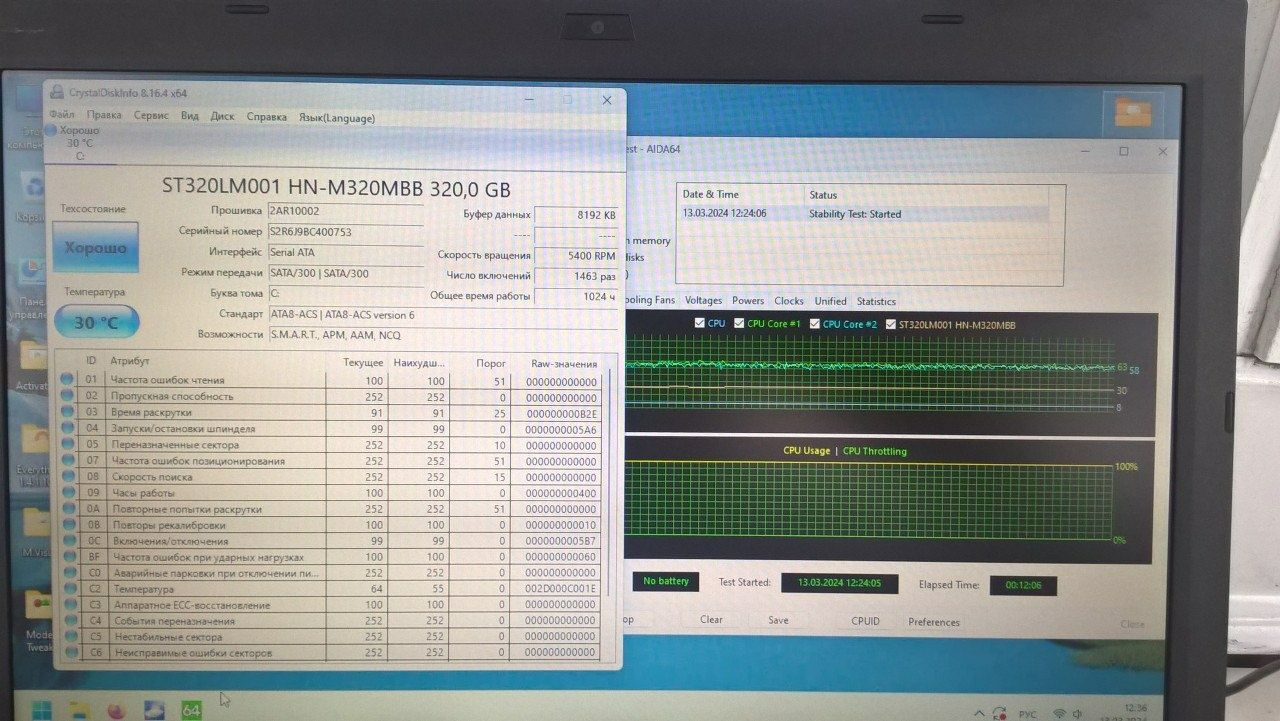Click the Save button in AIDA64
This screenshot has width=1280, height=721.
coord(778,620)
